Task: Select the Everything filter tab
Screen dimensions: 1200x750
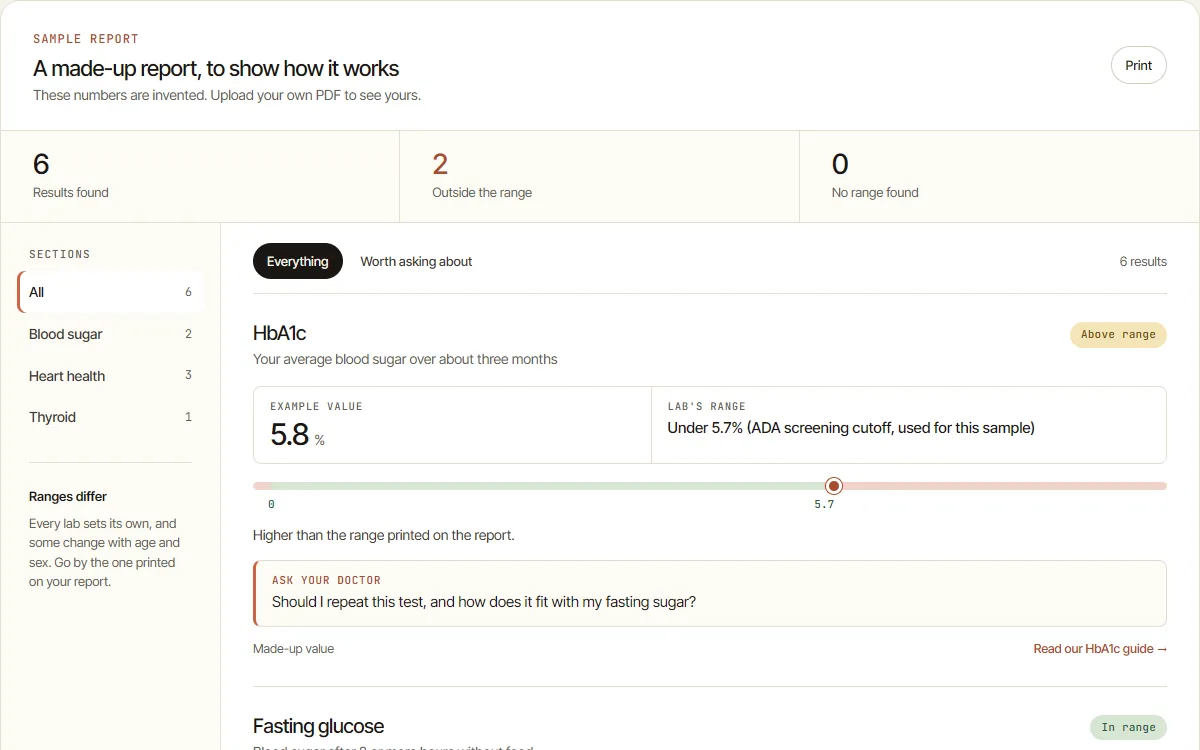Action: point(297,261)
